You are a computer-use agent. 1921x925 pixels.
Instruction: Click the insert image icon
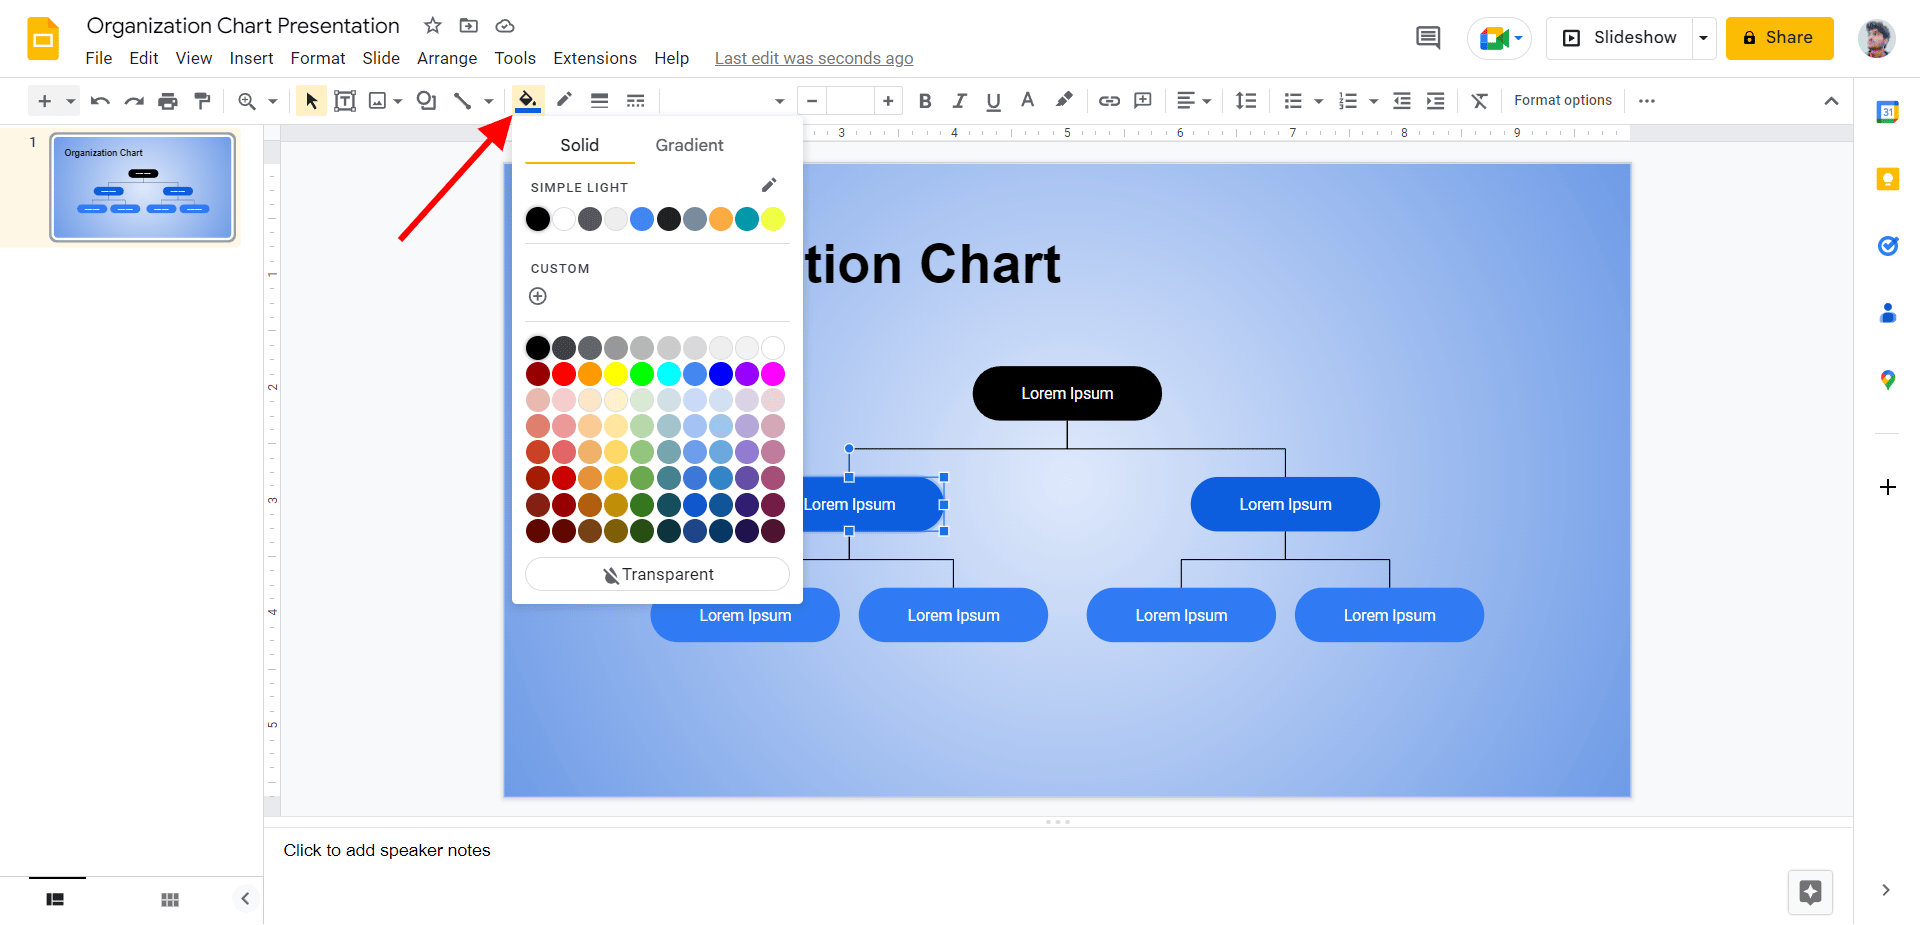click(x=379, y=100)
